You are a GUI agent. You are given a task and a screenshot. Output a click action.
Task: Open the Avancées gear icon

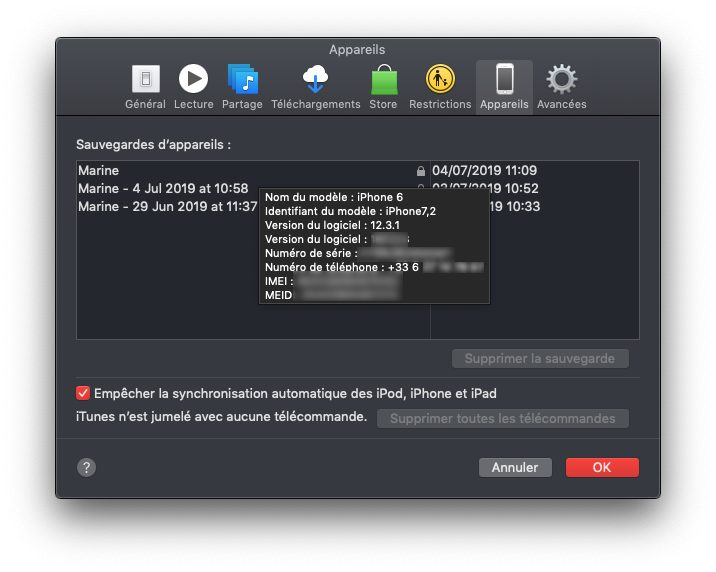pyautogui.click(x=561, y=79)
